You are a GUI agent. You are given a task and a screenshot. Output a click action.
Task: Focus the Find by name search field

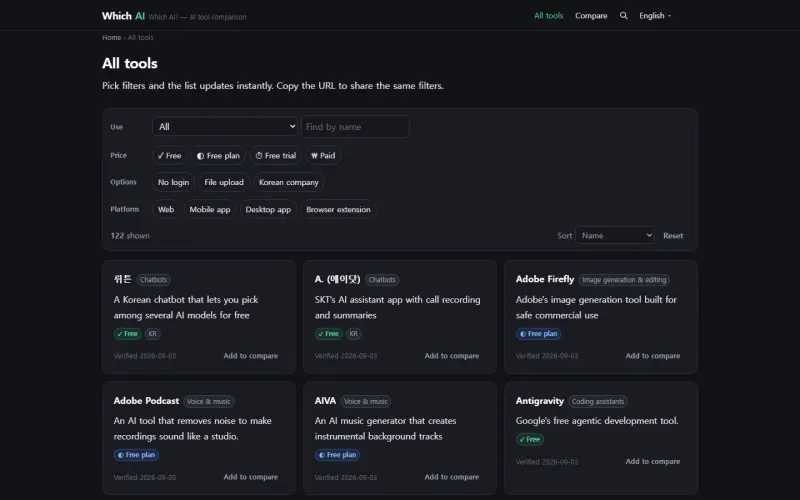(x=355, y=127)
